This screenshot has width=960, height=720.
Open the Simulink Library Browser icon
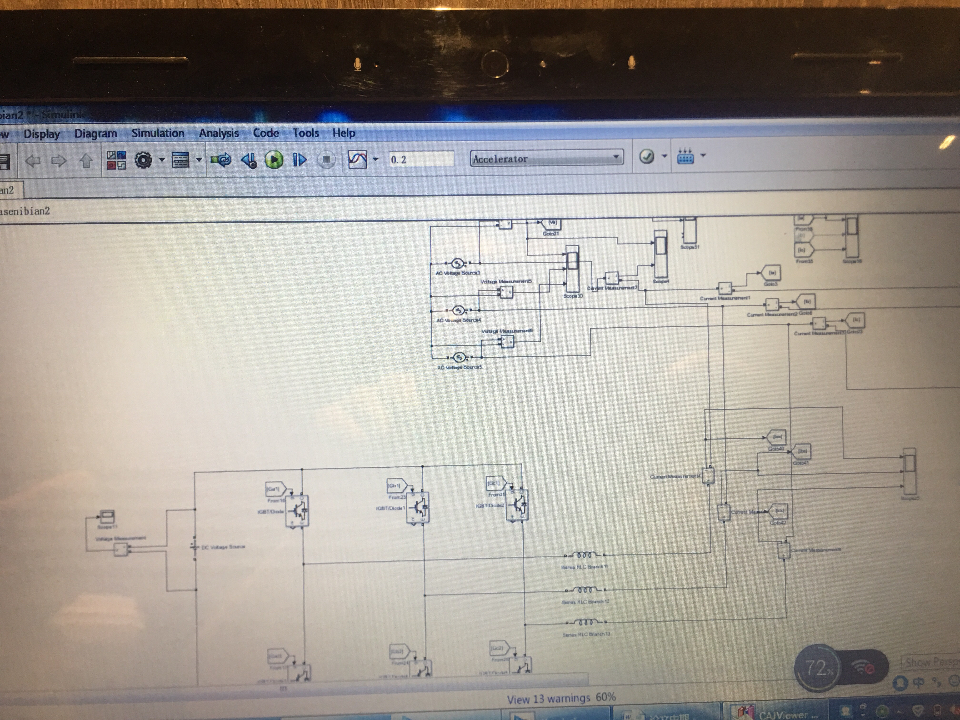pyautogui.click(x=116, y=160)
